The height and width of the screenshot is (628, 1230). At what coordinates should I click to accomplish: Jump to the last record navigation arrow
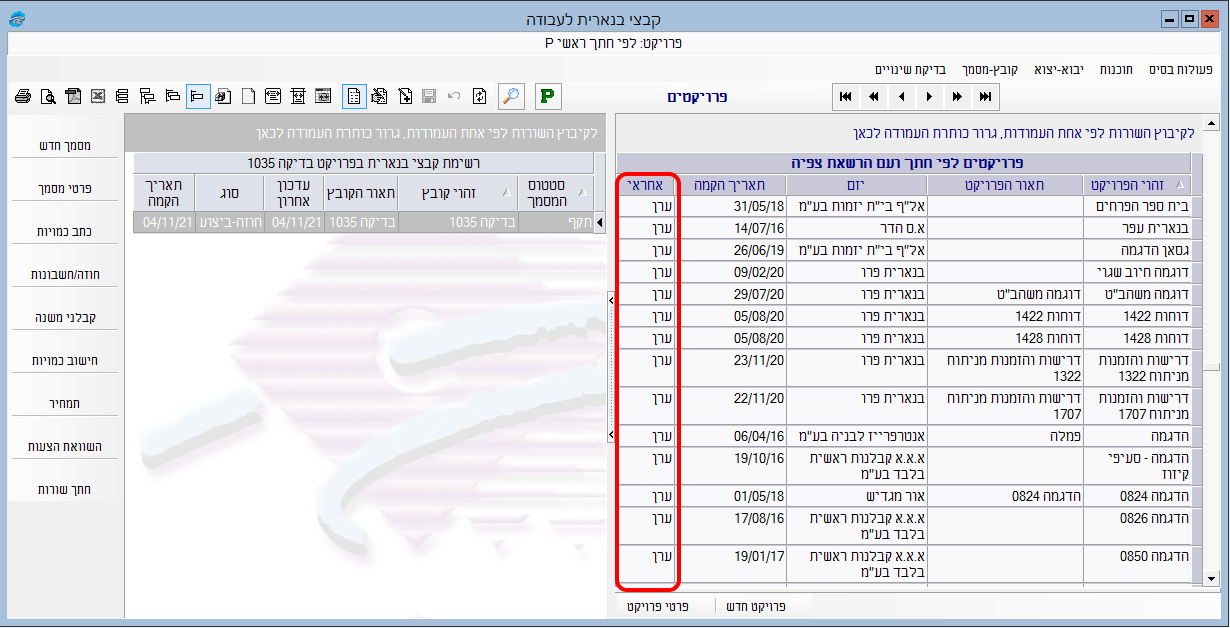pyautogui.click(x=986, y=97)
